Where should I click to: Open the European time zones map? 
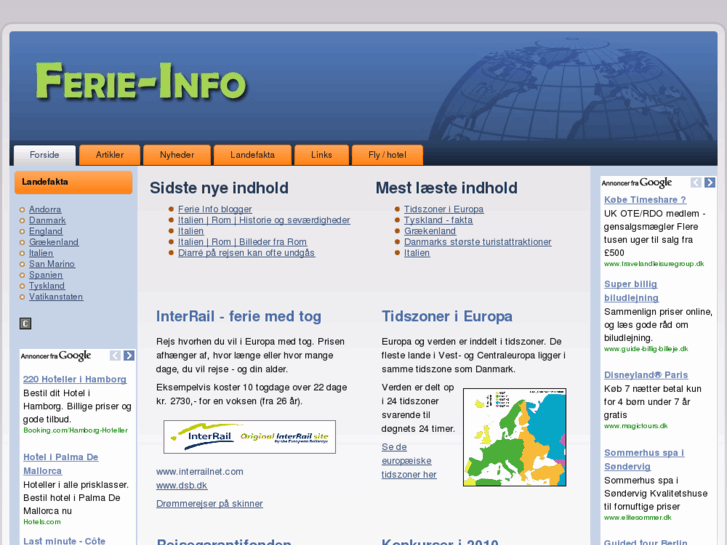tap(515, 437)
